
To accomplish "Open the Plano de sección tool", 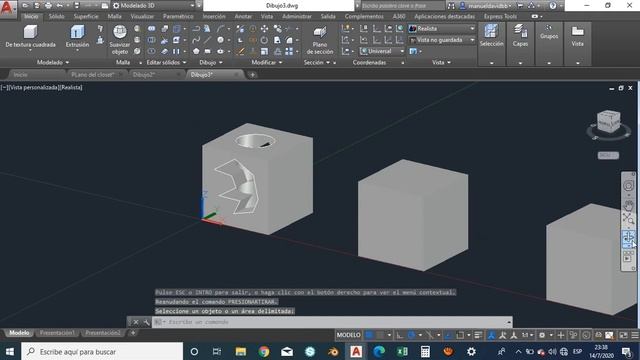I will click(320, 40).
